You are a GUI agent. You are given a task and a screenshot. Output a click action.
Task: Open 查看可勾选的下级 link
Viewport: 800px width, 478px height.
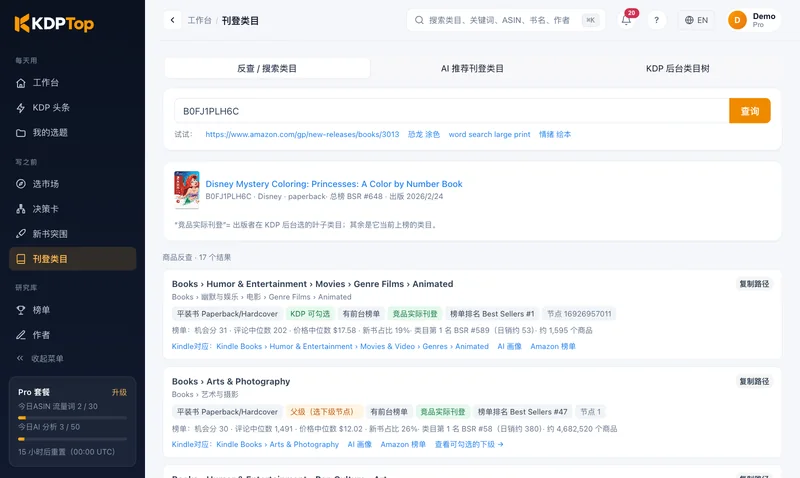click(469, 444)
